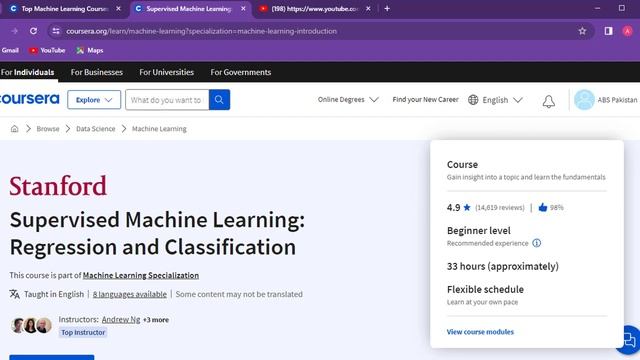The height and width of the screenshot is (360, 640).
Task: Expand Online Degrees dropdown
Action: click(x=348, y=100)
